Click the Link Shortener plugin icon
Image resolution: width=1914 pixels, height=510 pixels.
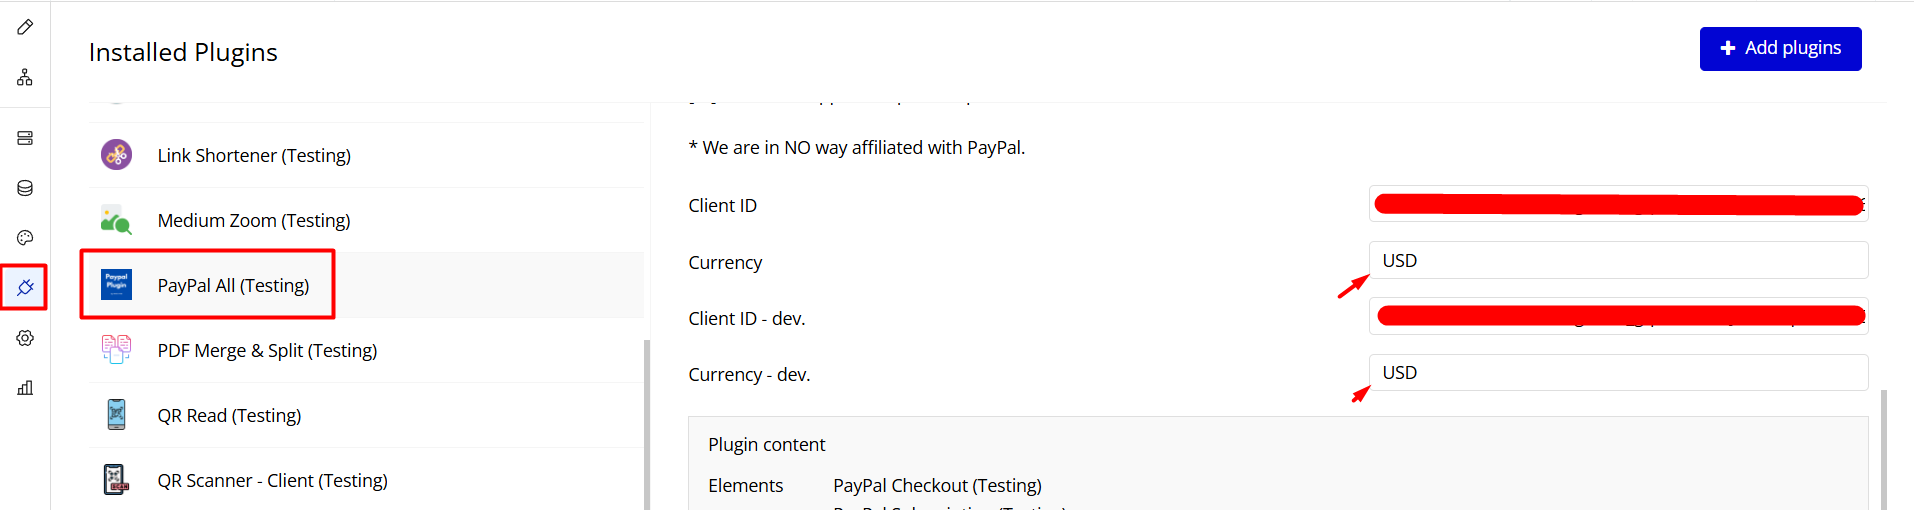[x=116, y=155]
